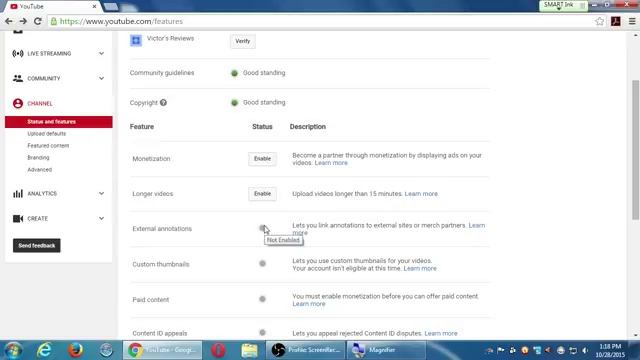
Task: Click the Copyright help question mark
Action: (163, 102)
